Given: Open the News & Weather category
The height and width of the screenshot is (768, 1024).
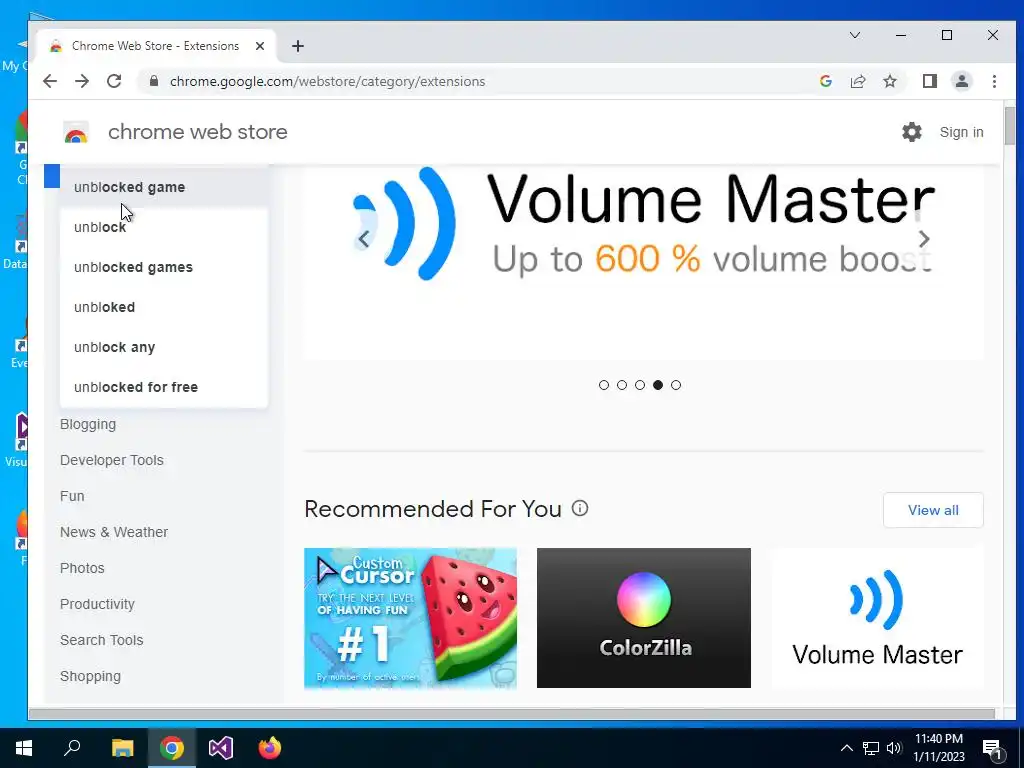Looking at the screenshot, I should click(x=114, y=532).
